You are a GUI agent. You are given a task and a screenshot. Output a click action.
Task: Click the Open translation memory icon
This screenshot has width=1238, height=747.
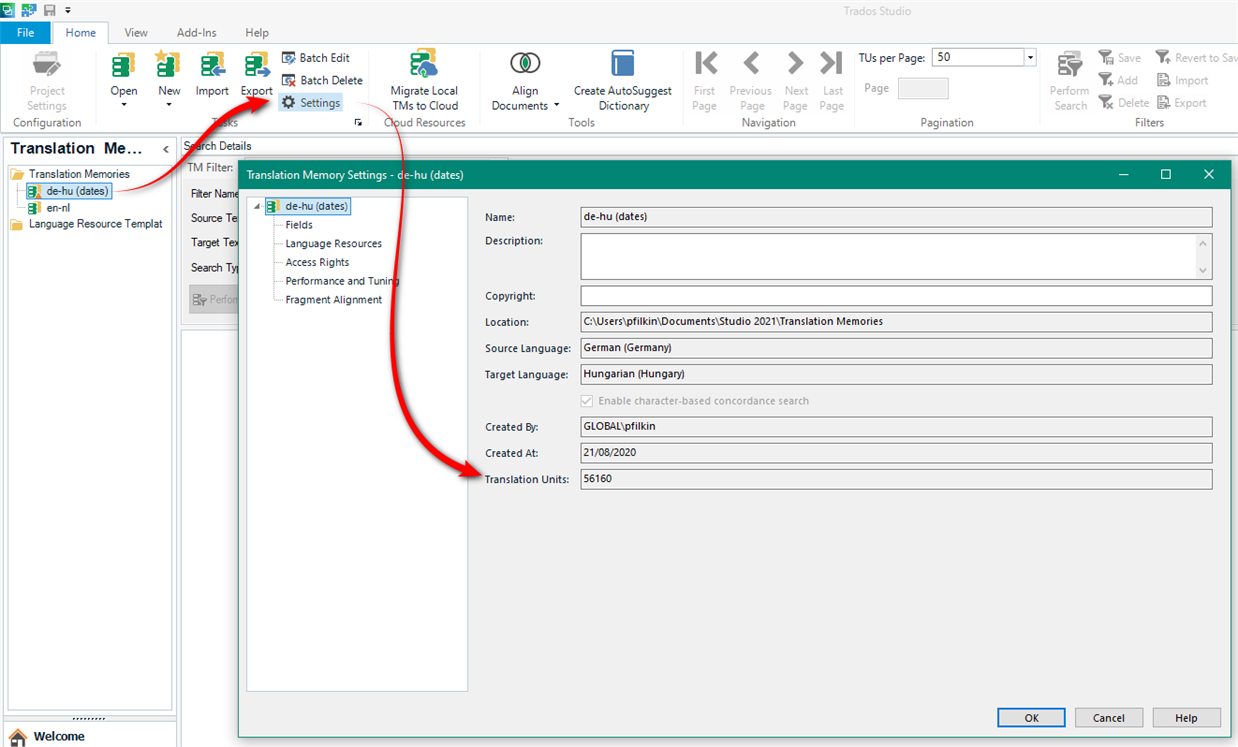pos(124,65)
